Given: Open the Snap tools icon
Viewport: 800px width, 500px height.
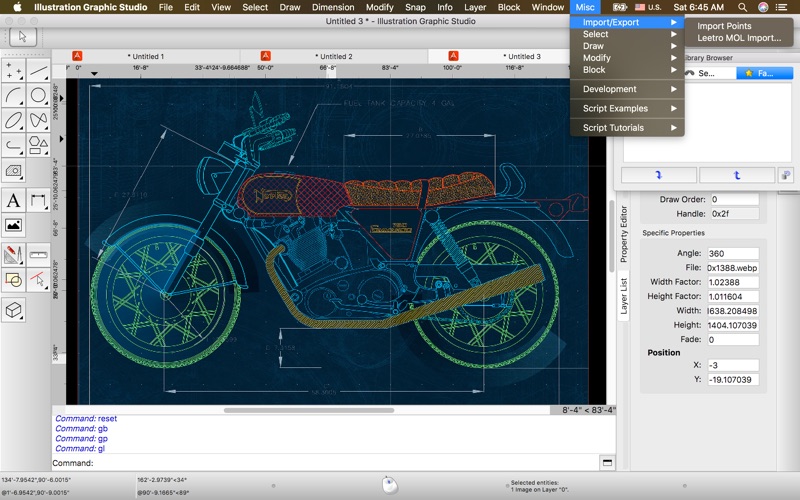Looking at the screenshot, I should pos(13,280).
